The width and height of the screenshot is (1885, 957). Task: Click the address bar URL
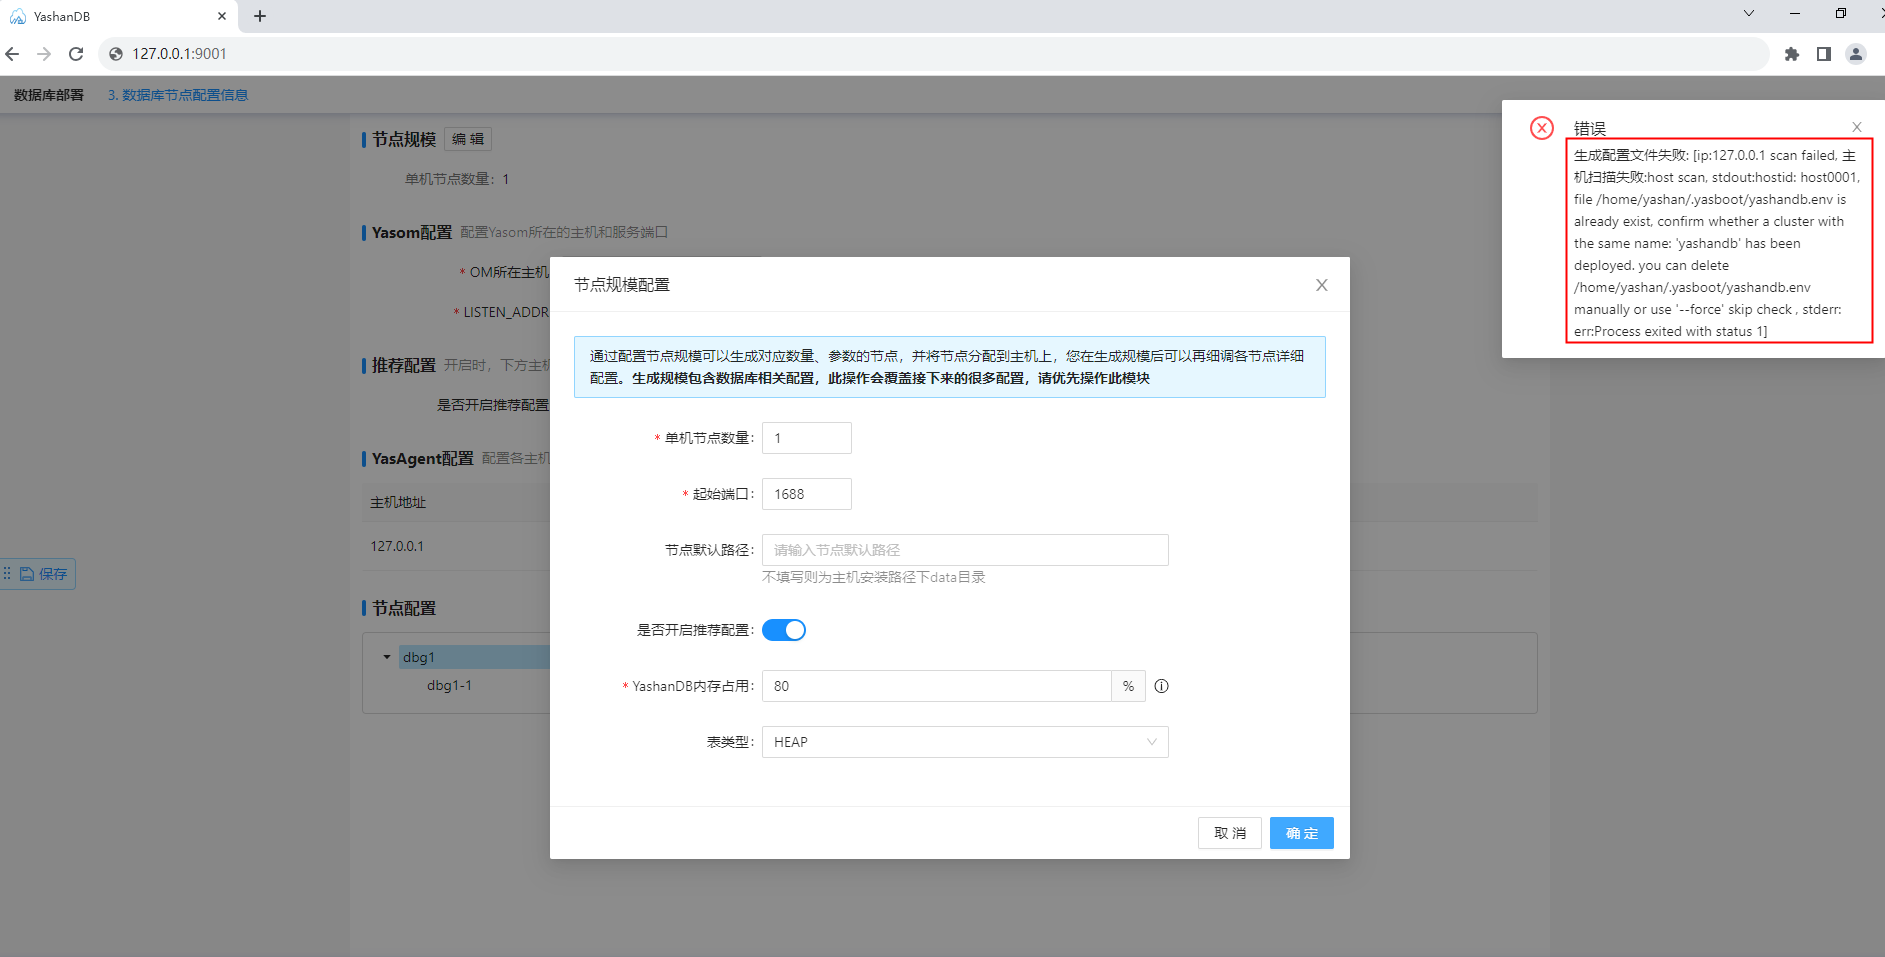pyautogui.click(x=180, y=54)
